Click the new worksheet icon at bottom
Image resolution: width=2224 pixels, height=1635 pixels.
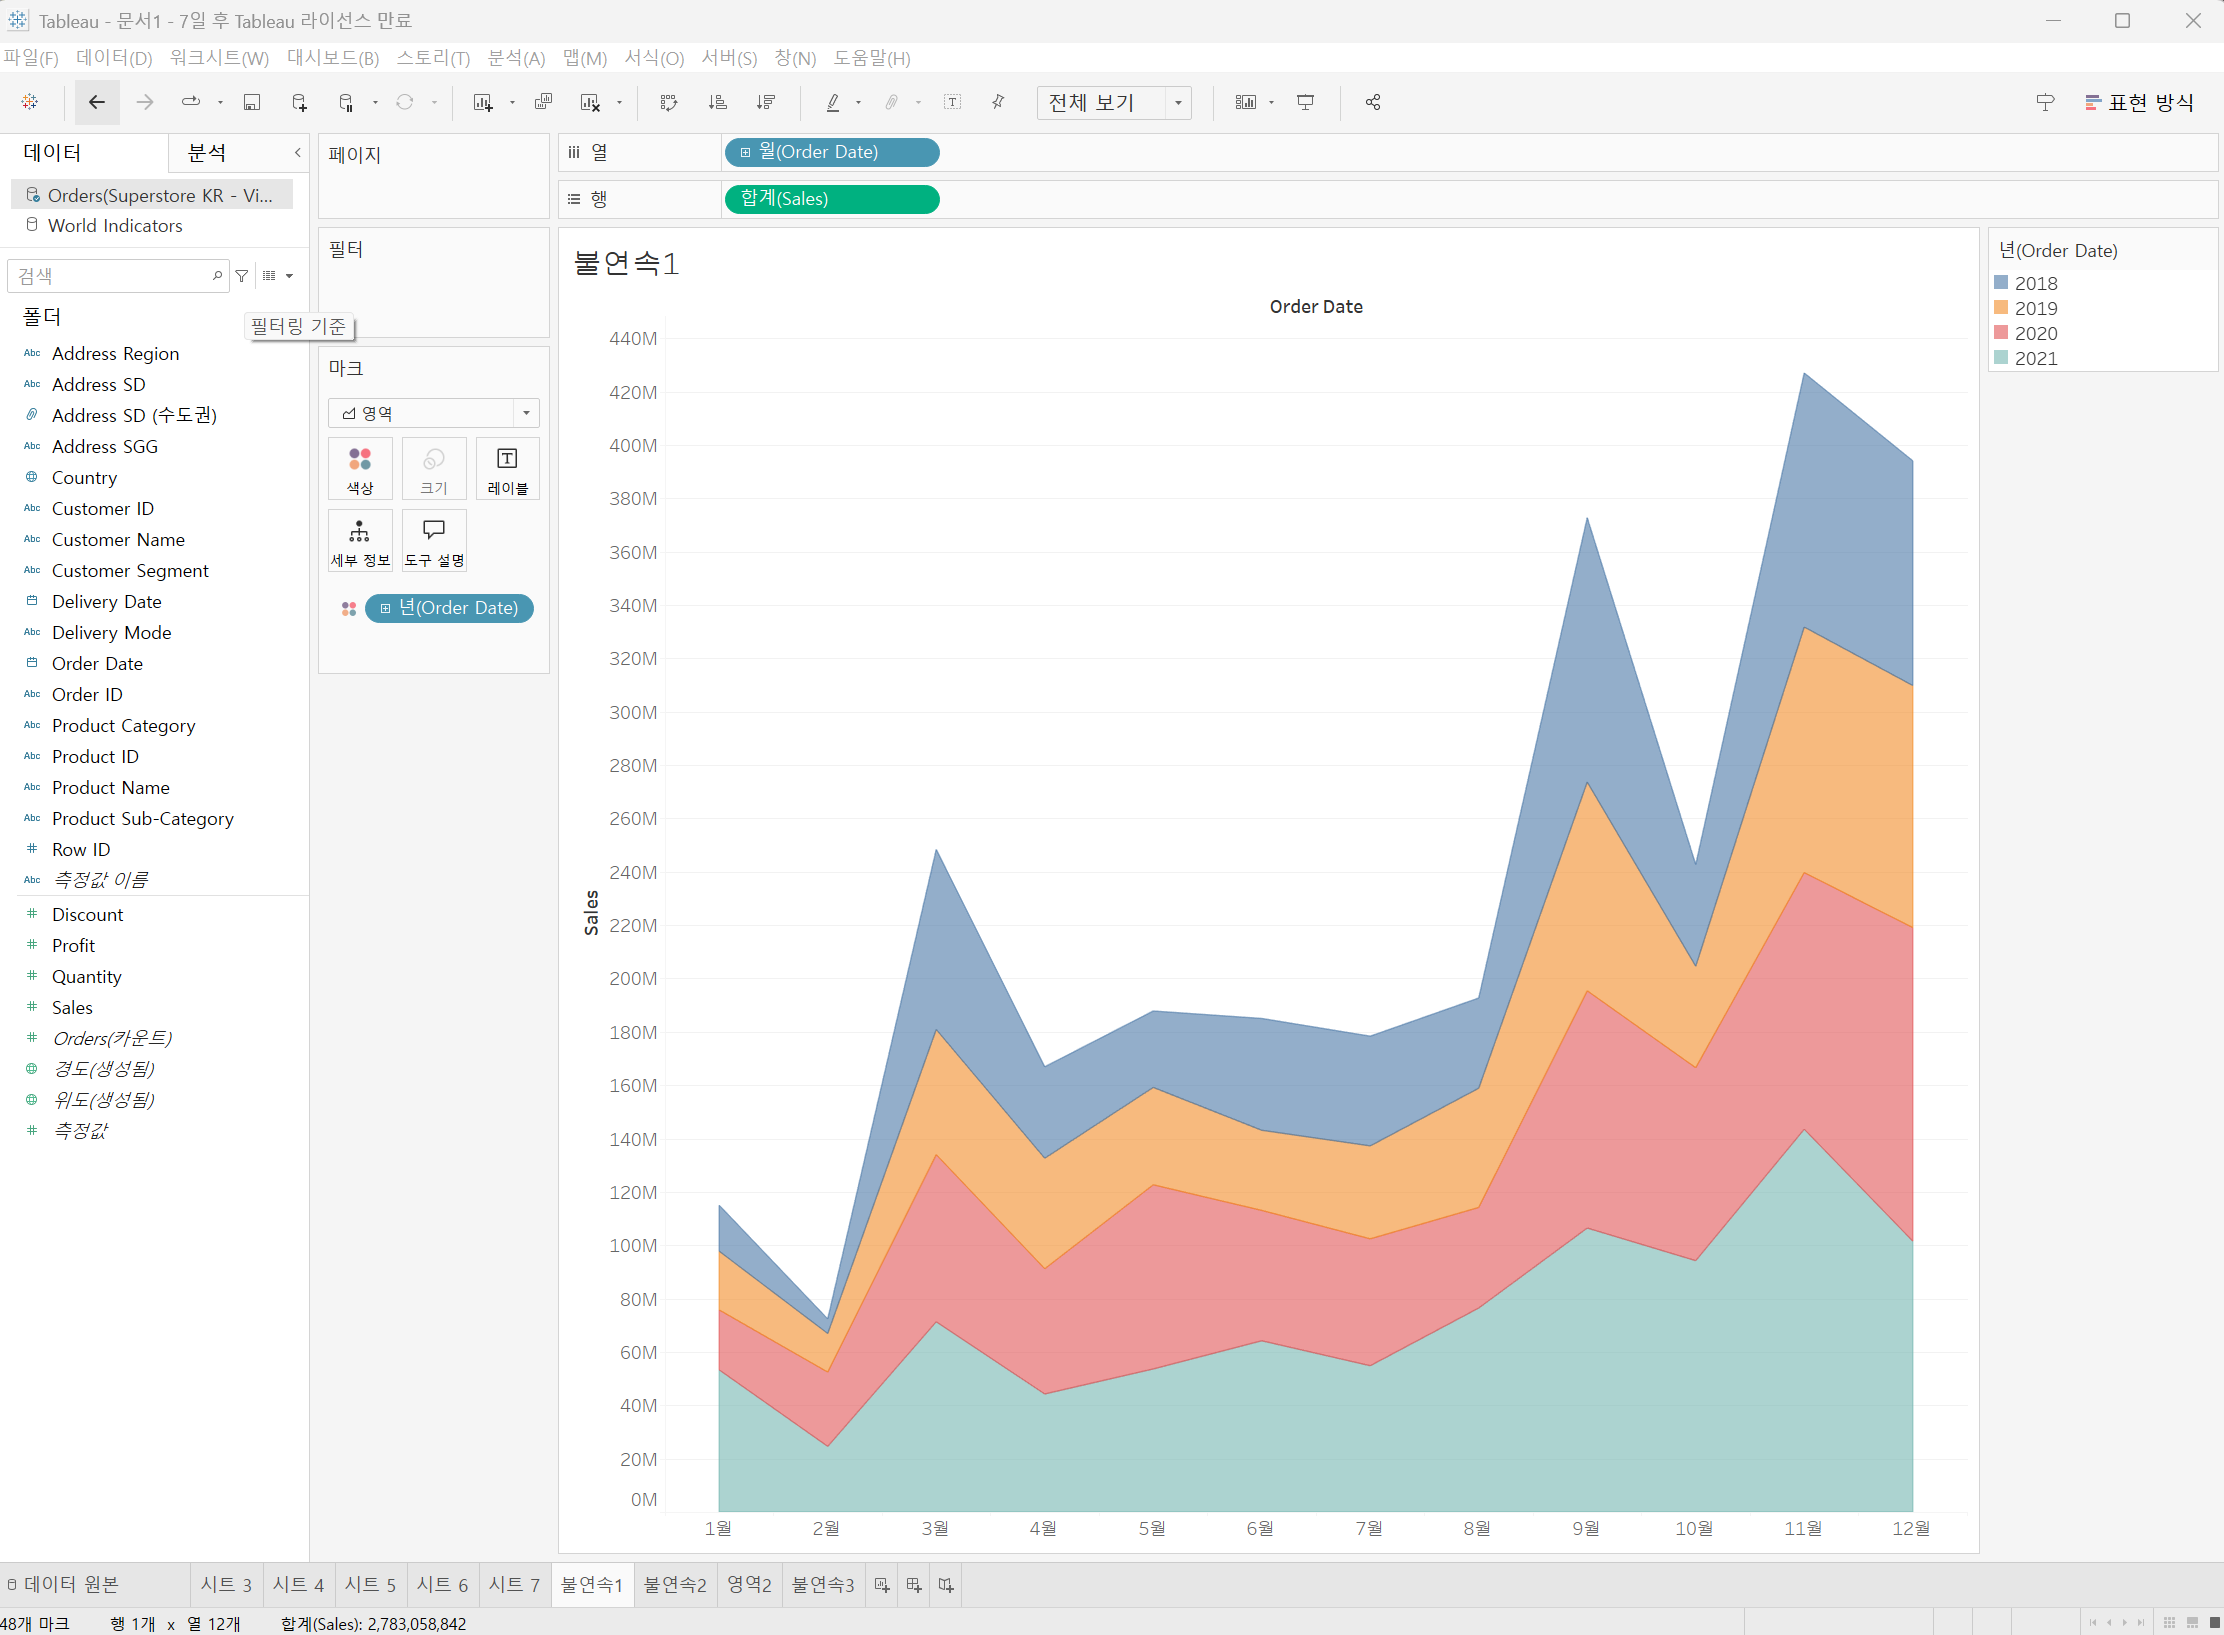882,1585
